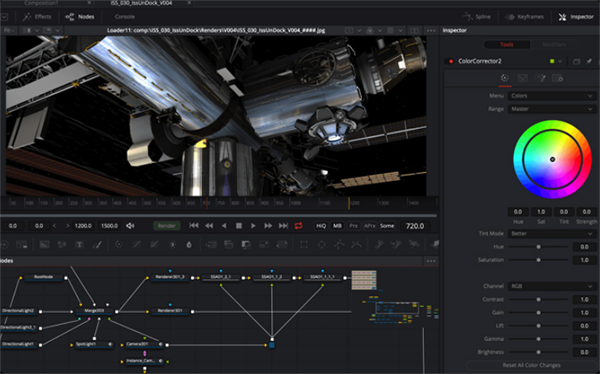Click the Contrast slider handle
The image size is (600, 374).
click(538, 299)
